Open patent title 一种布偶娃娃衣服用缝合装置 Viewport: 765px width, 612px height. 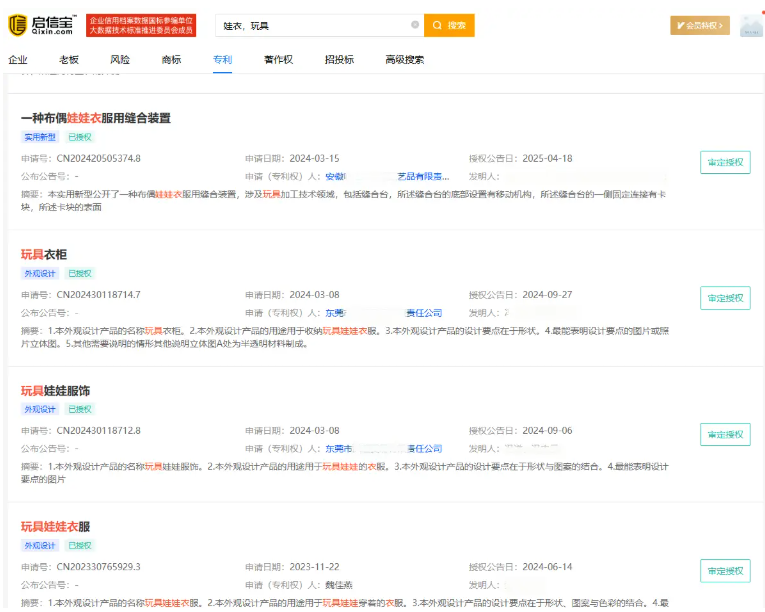pyautogui.click(x=96, y=118)
